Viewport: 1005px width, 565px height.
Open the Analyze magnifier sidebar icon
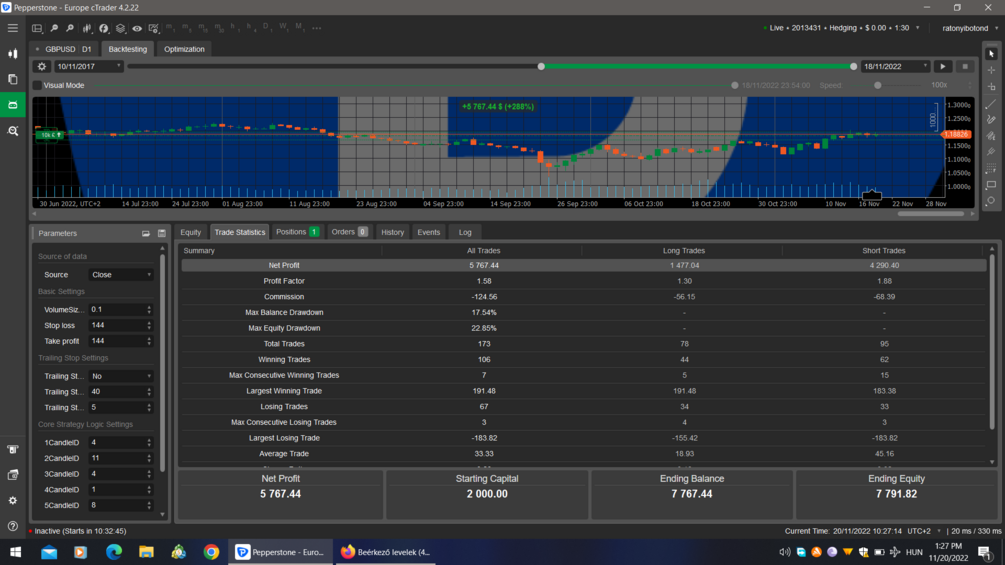pos(13,131)
